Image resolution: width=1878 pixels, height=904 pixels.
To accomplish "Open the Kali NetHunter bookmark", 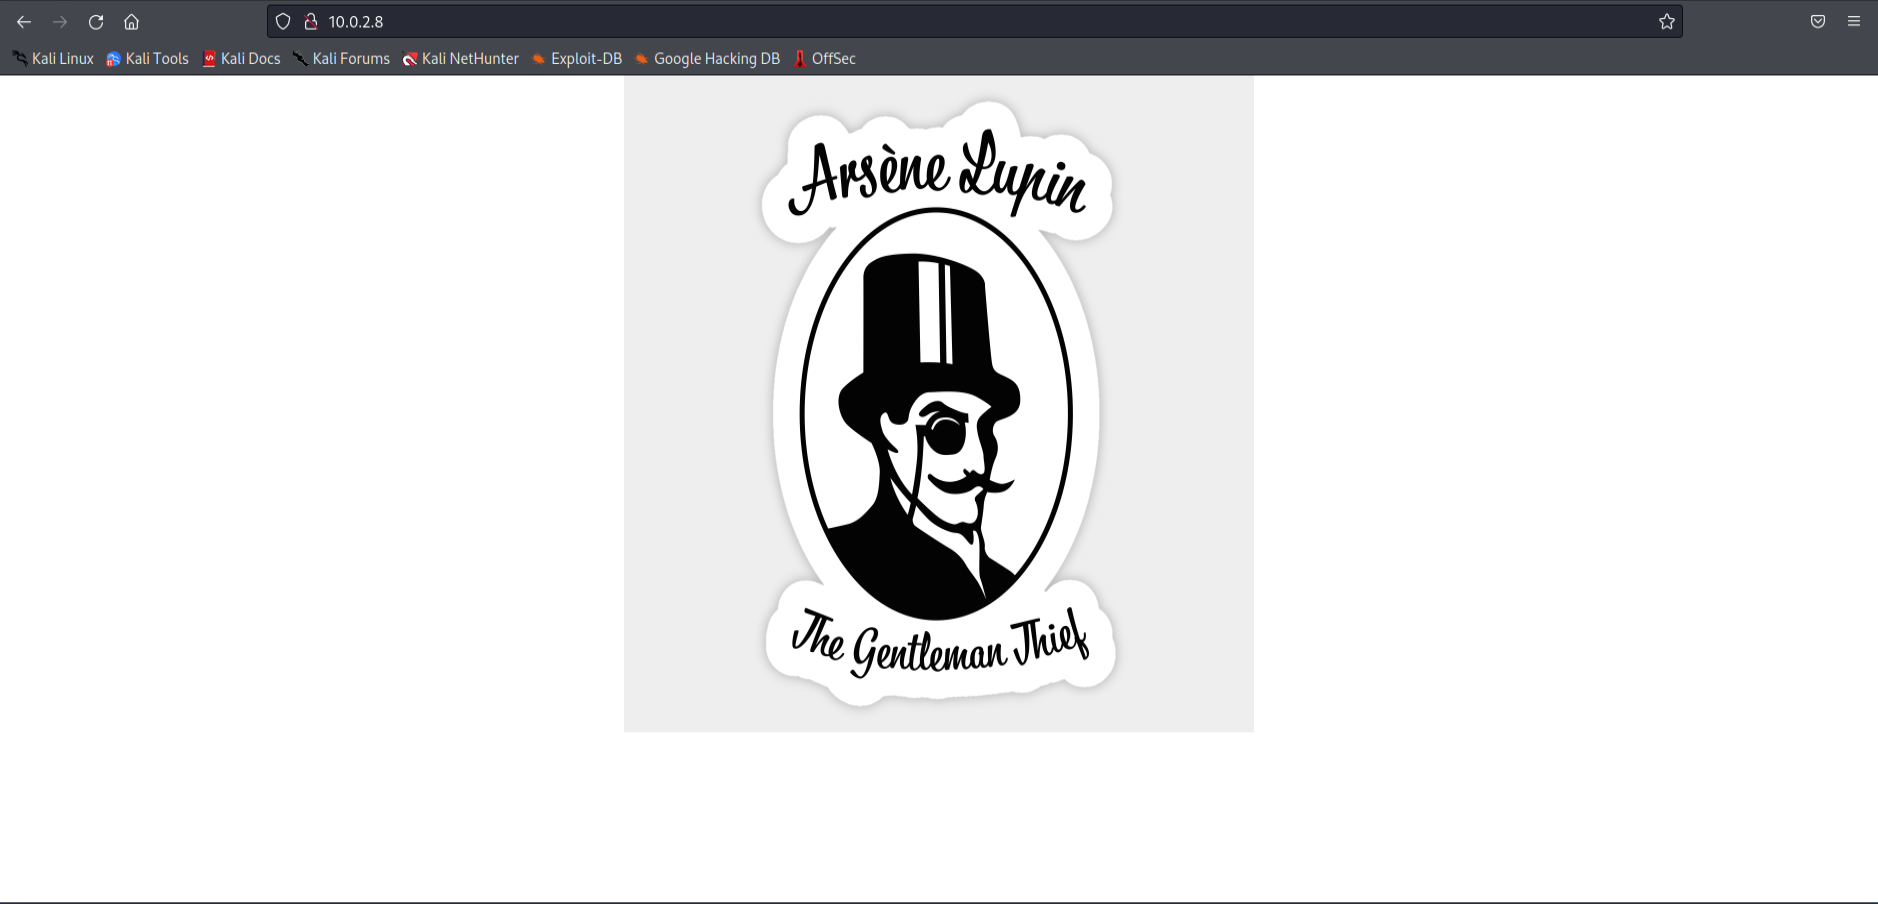I will (461, 59).
